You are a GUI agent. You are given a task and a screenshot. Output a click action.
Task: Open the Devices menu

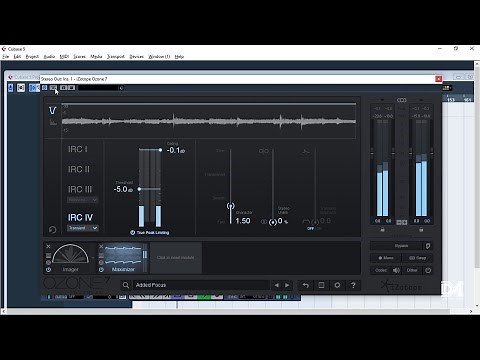coord(136,57)
